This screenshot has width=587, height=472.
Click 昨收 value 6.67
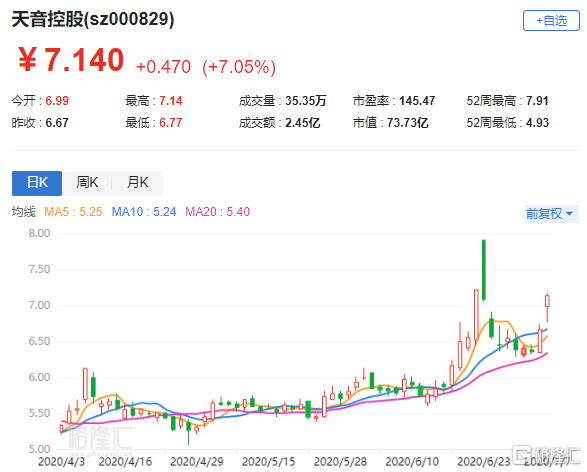(57, 123)
